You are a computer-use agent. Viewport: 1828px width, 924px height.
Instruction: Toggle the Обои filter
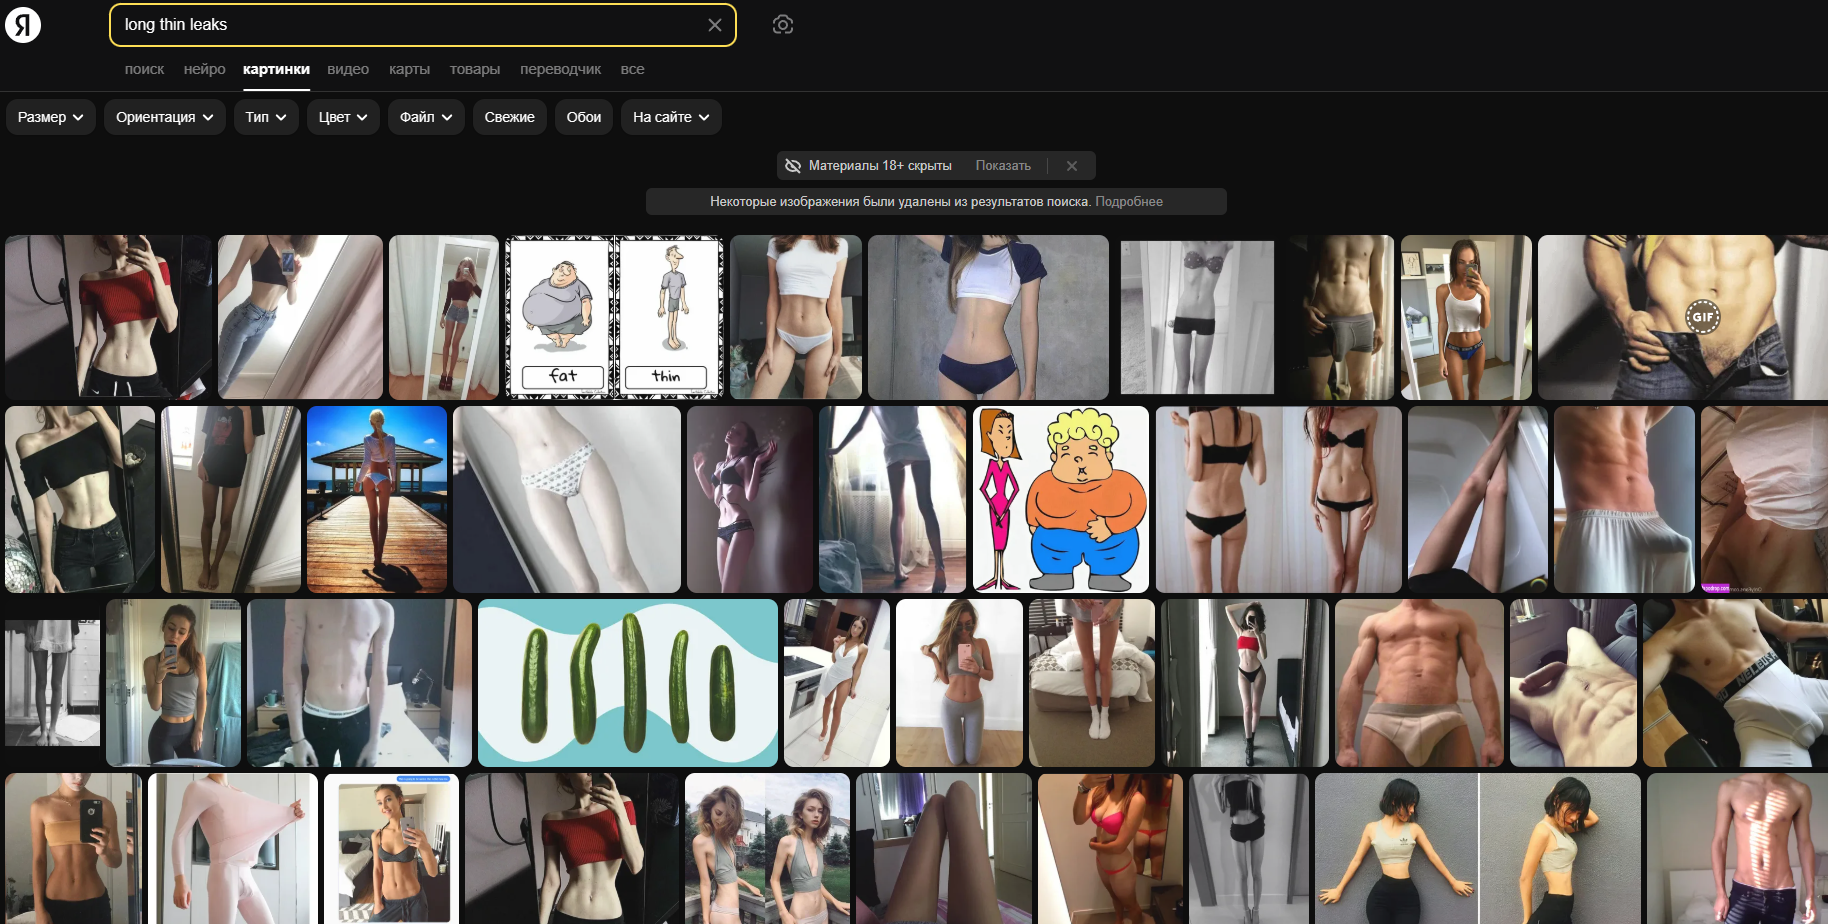(584, 117)
